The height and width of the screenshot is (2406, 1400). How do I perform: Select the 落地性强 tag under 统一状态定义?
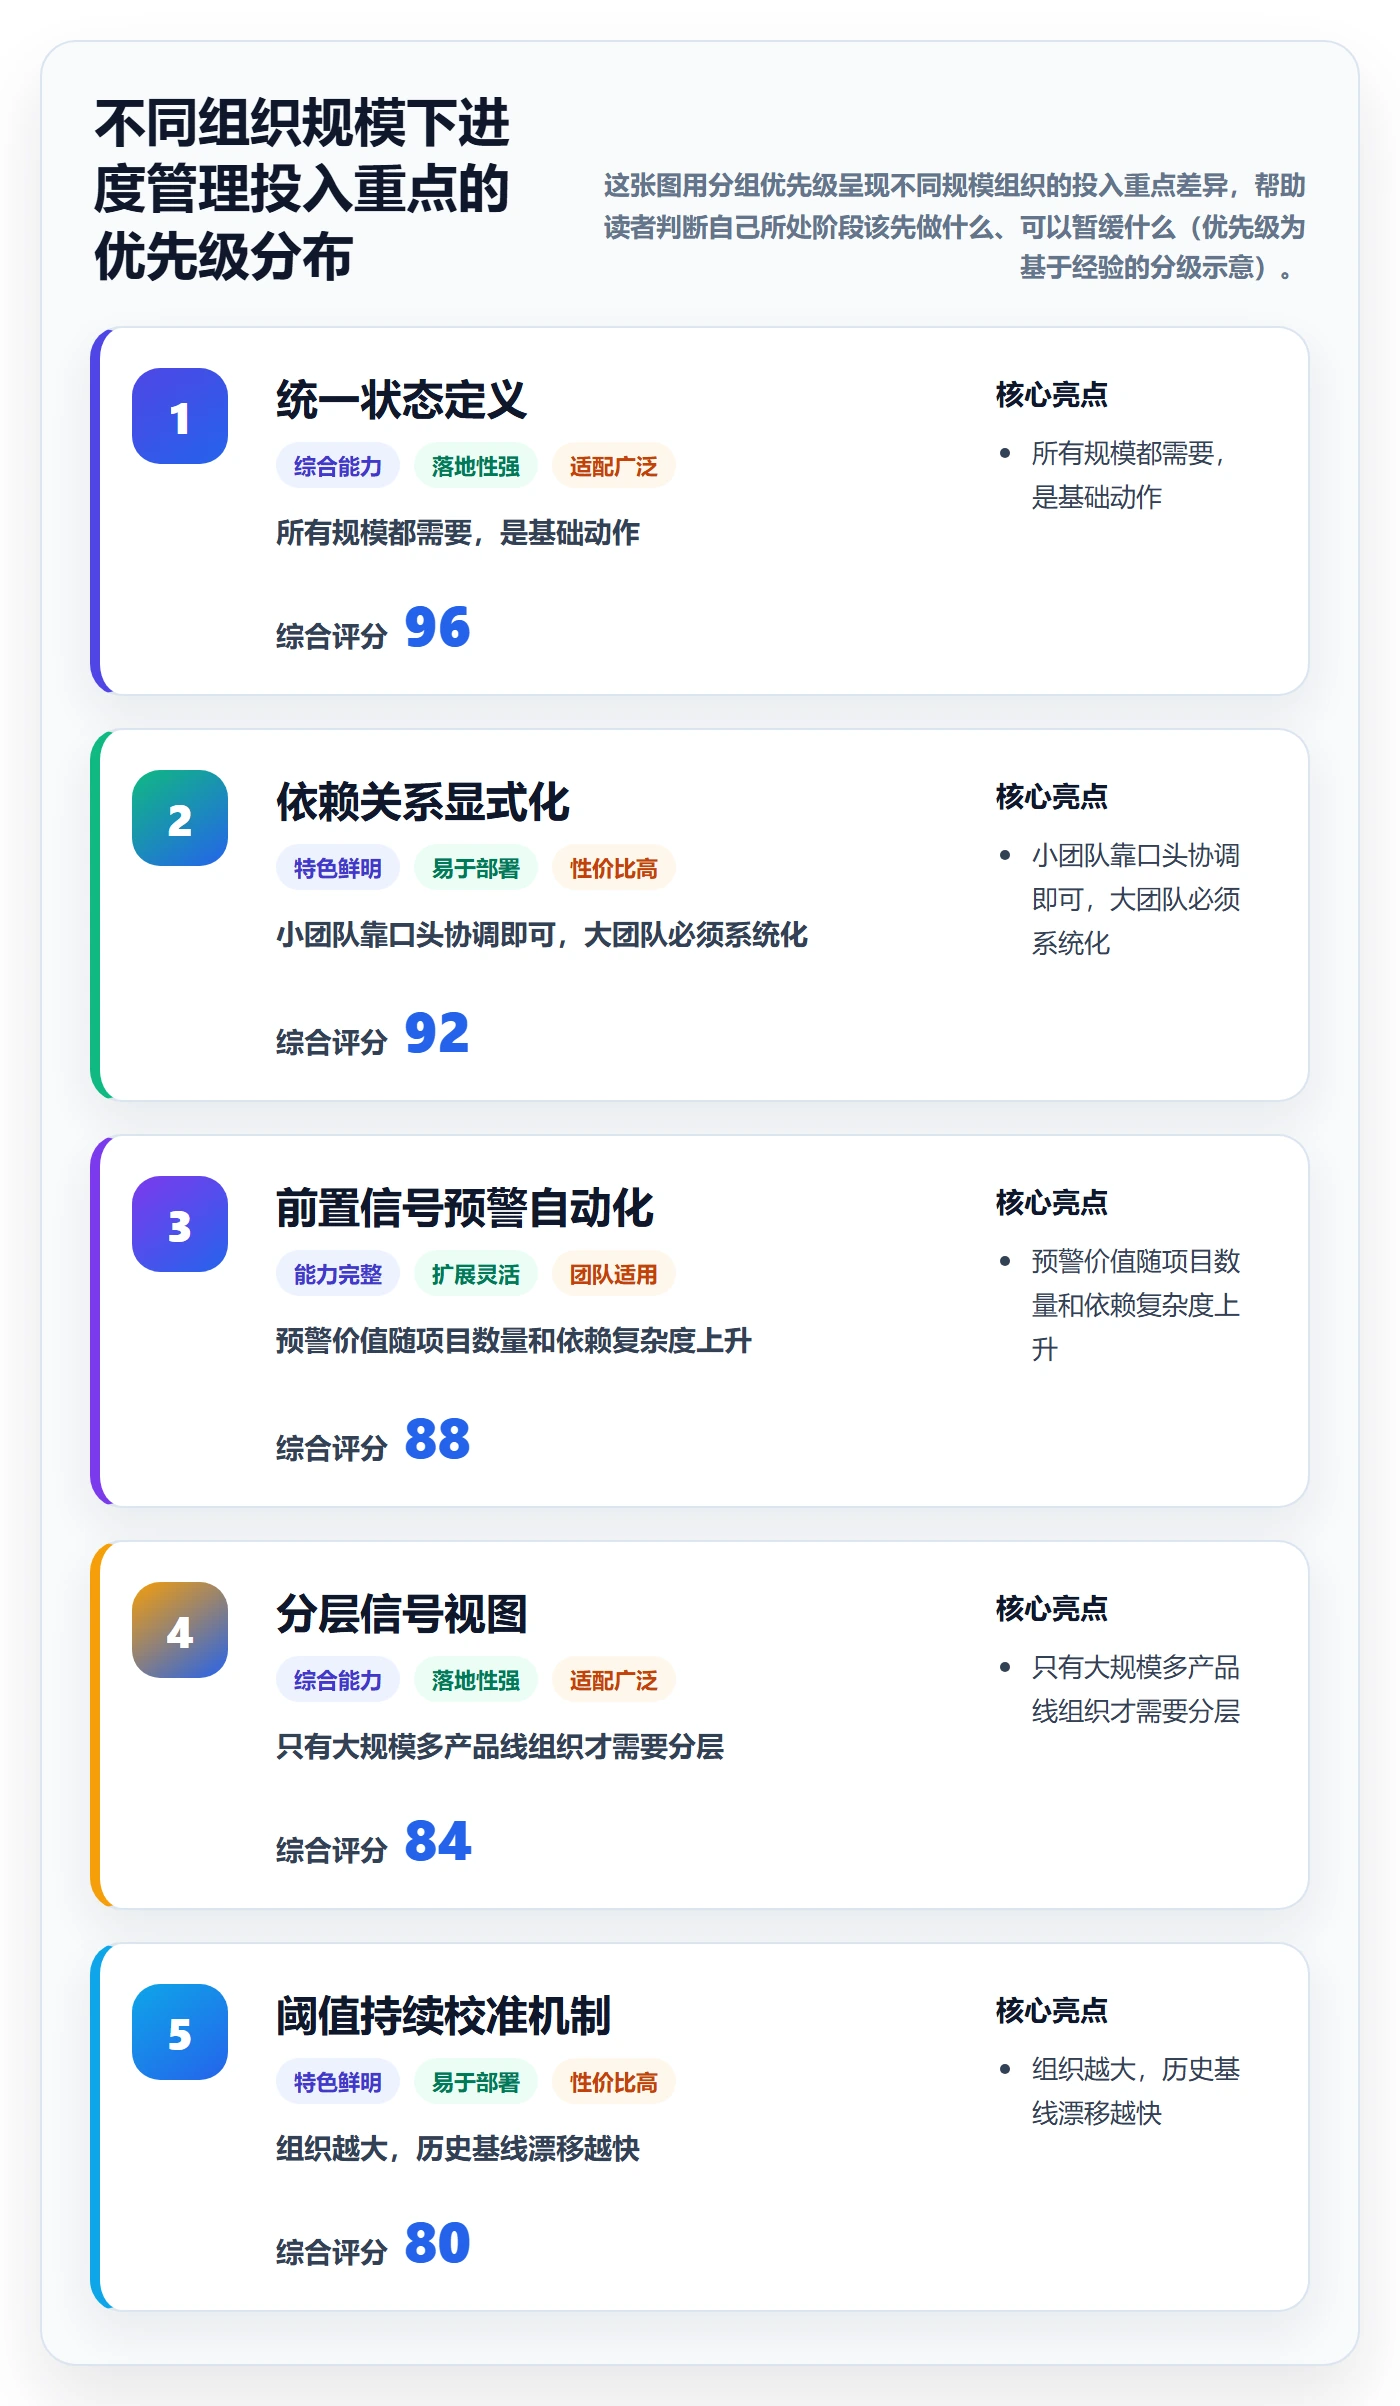476,466
